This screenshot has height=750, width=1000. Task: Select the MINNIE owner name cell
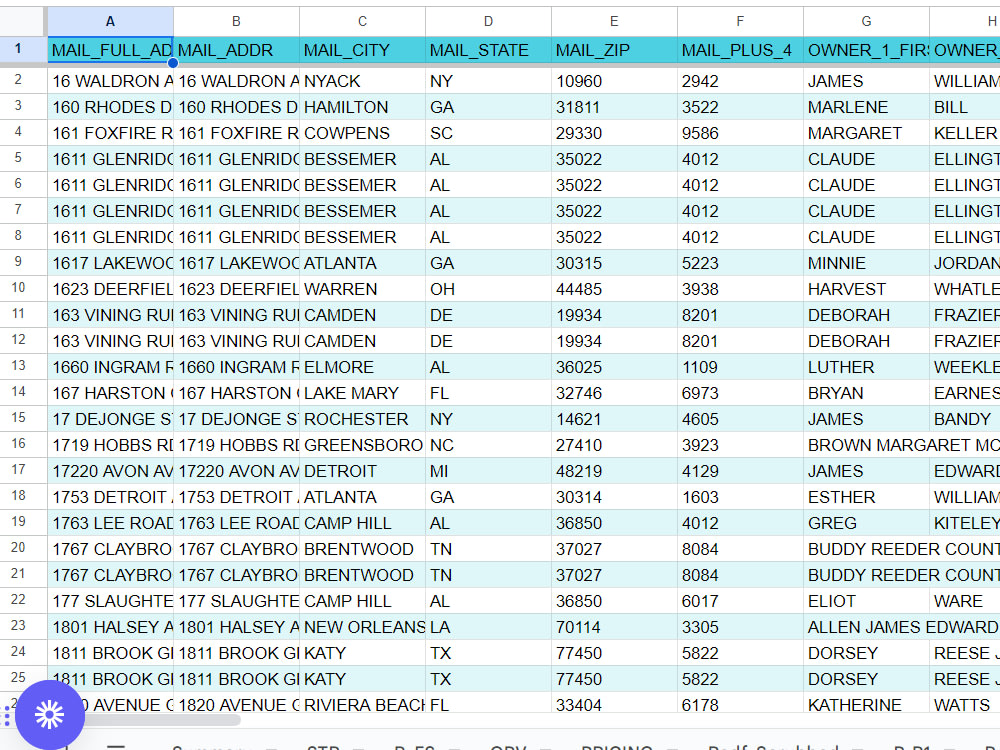[866, 263]
